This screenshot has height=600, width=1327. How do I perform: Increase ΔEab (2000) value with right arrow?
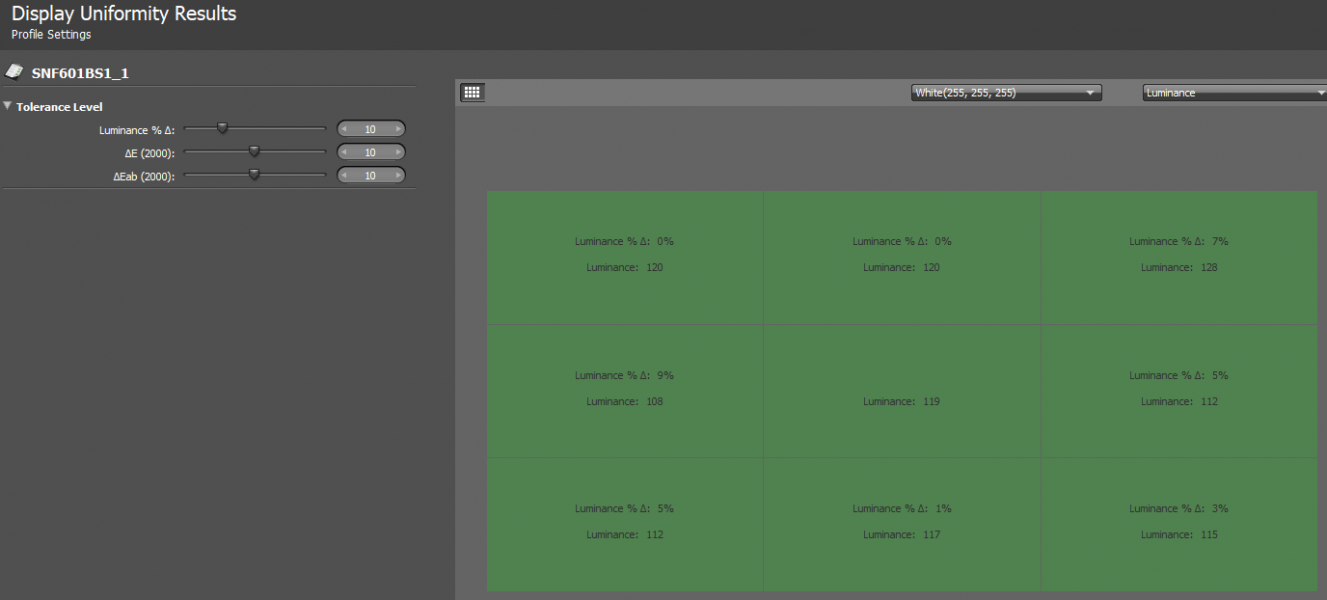[398, 176]
